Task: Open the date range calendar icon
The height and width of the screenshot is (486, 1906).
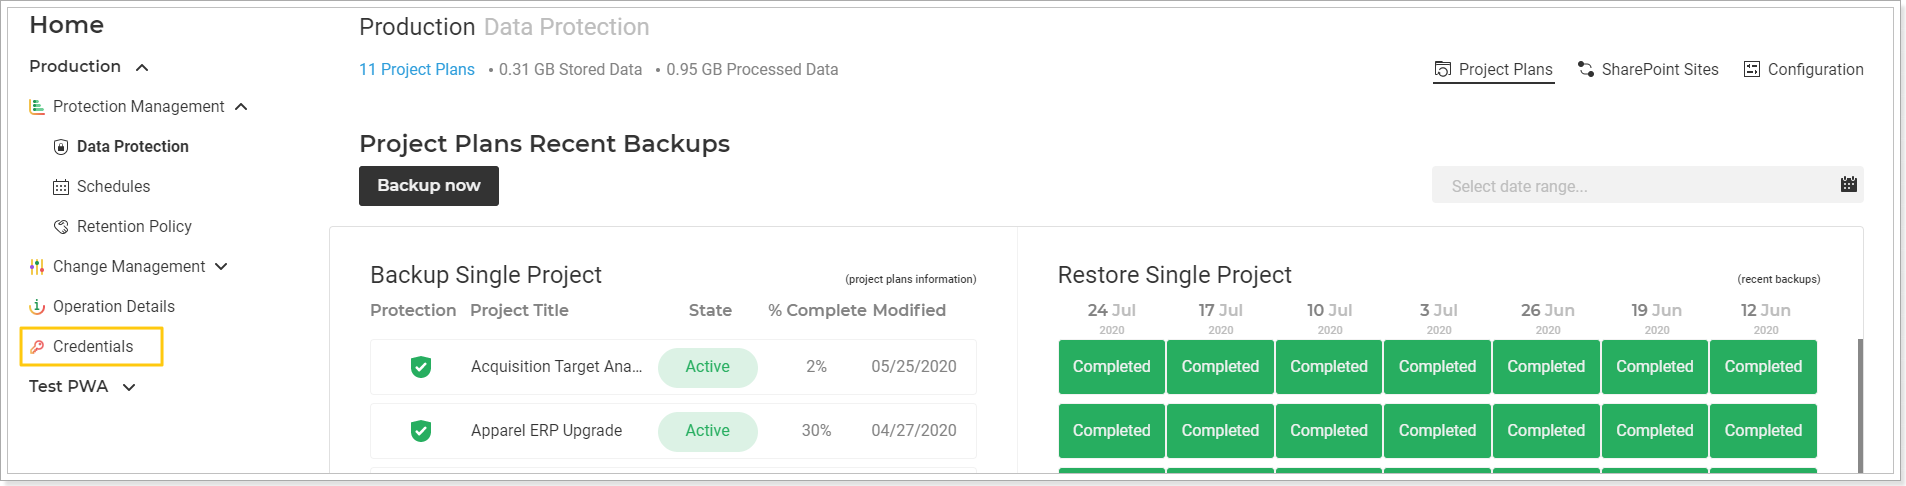Action: [x=1848, y=185]
